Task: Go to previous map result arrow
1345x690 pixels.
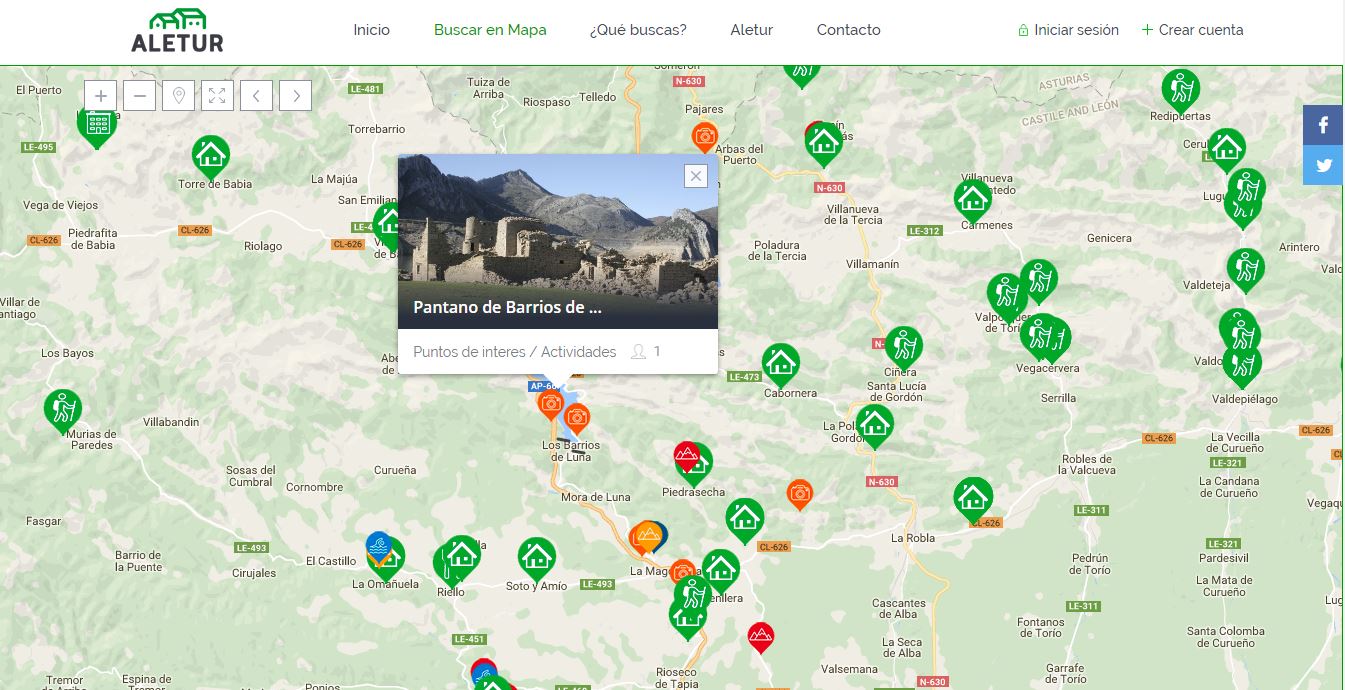Action: click(x=256, y=96)
